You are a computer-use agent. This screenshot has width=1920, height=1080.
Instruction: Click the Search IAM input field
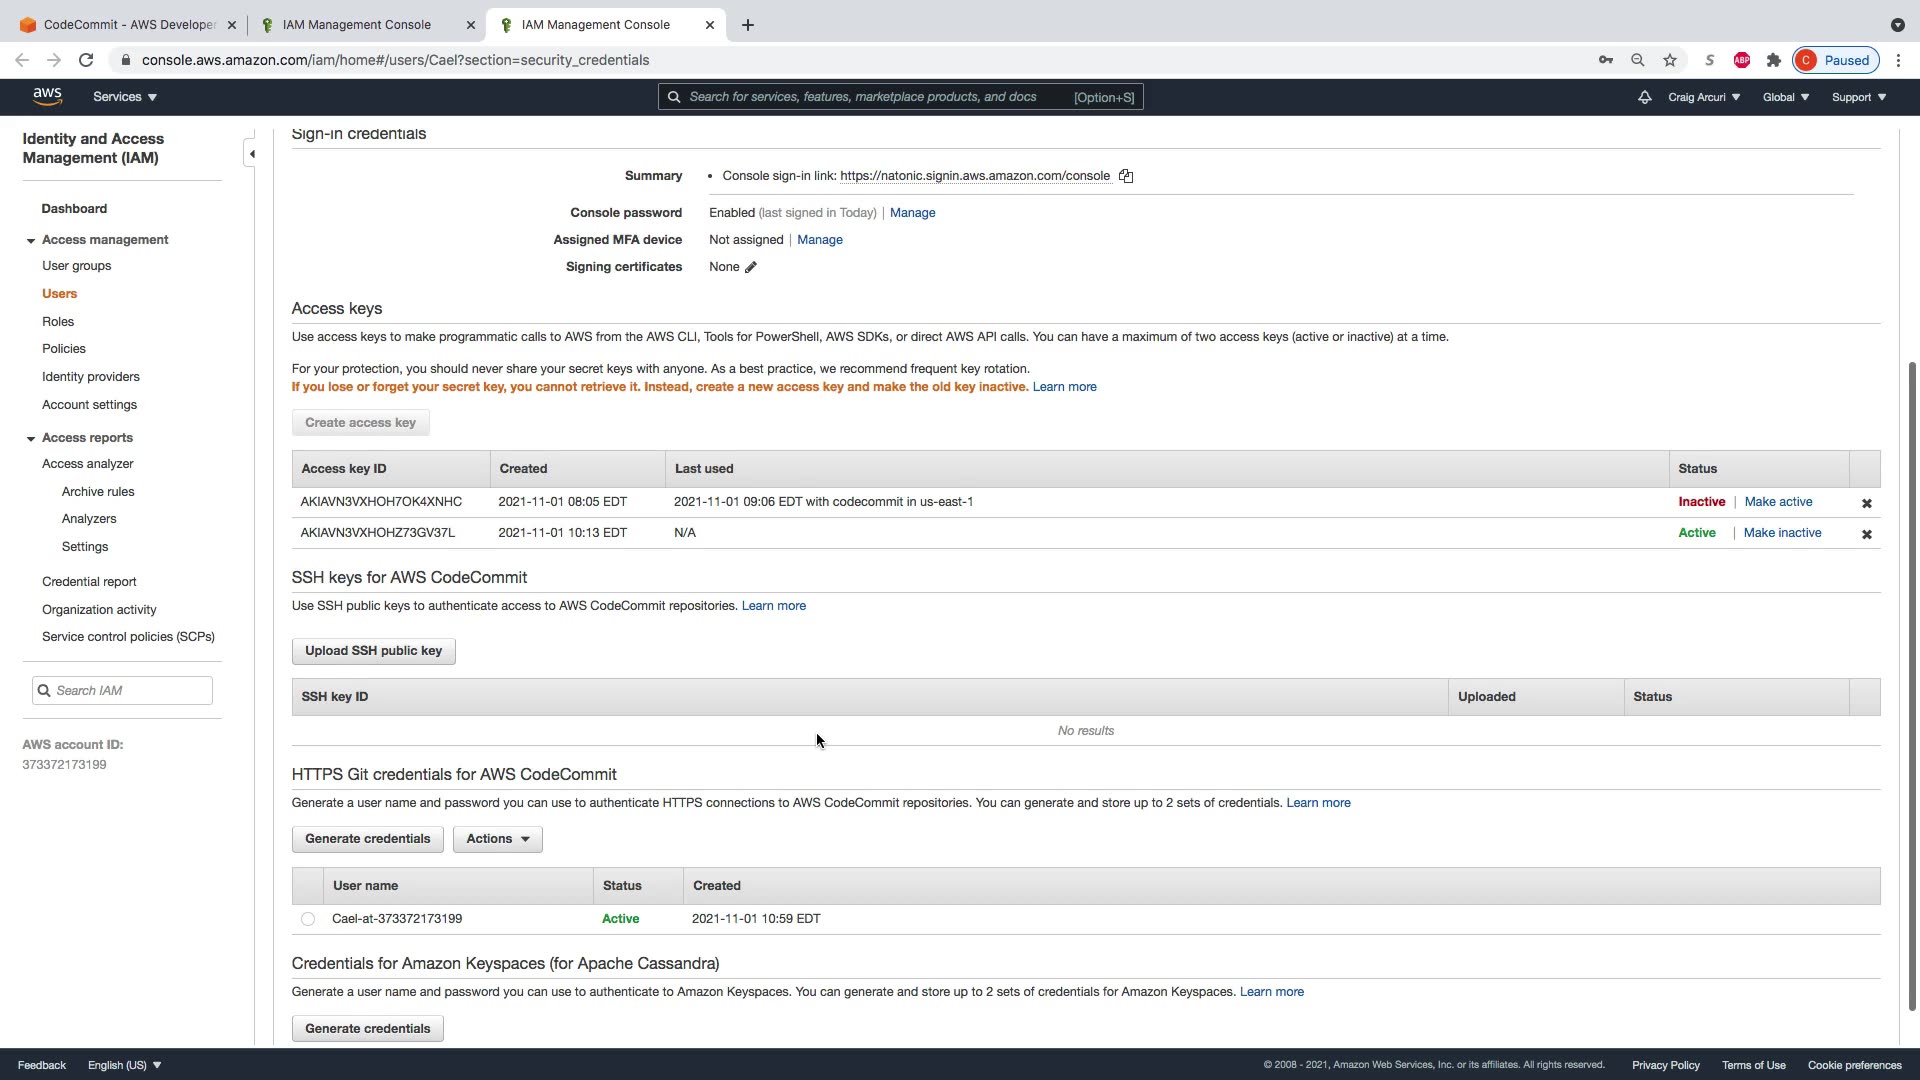click(130, 691)
